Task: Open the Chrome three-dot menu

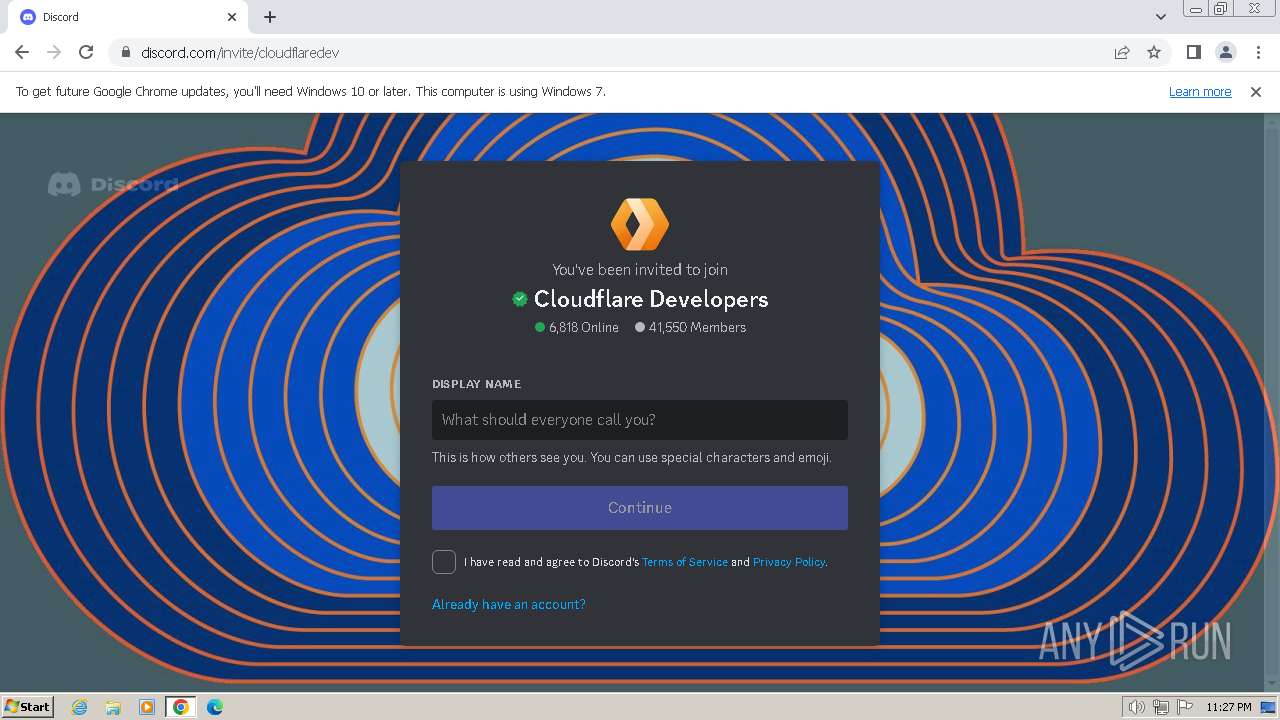Action: click(1258, 52)
